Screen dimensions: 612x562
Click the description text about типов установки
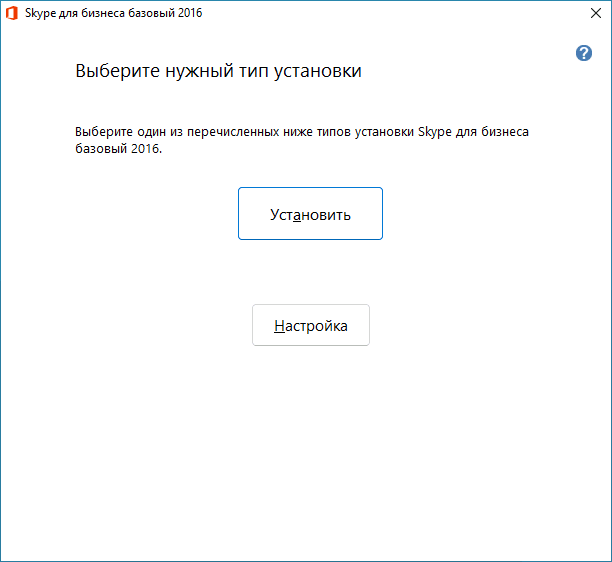point(302,140)
